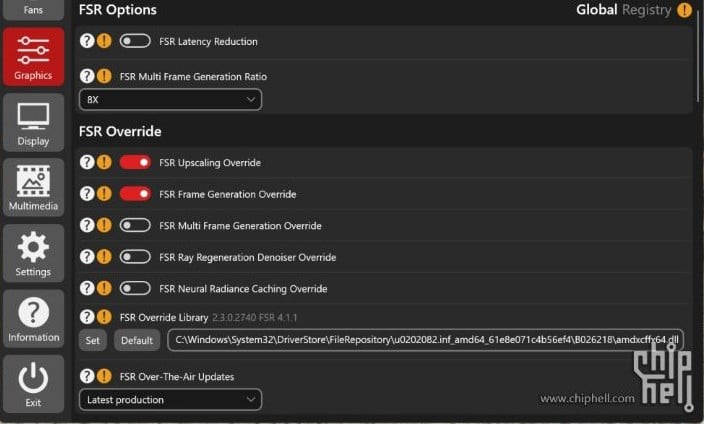Viewport: 704px width, 424px height.
Task: Click help icon for FSR Upscaling Override
Action: pos(87,162)
